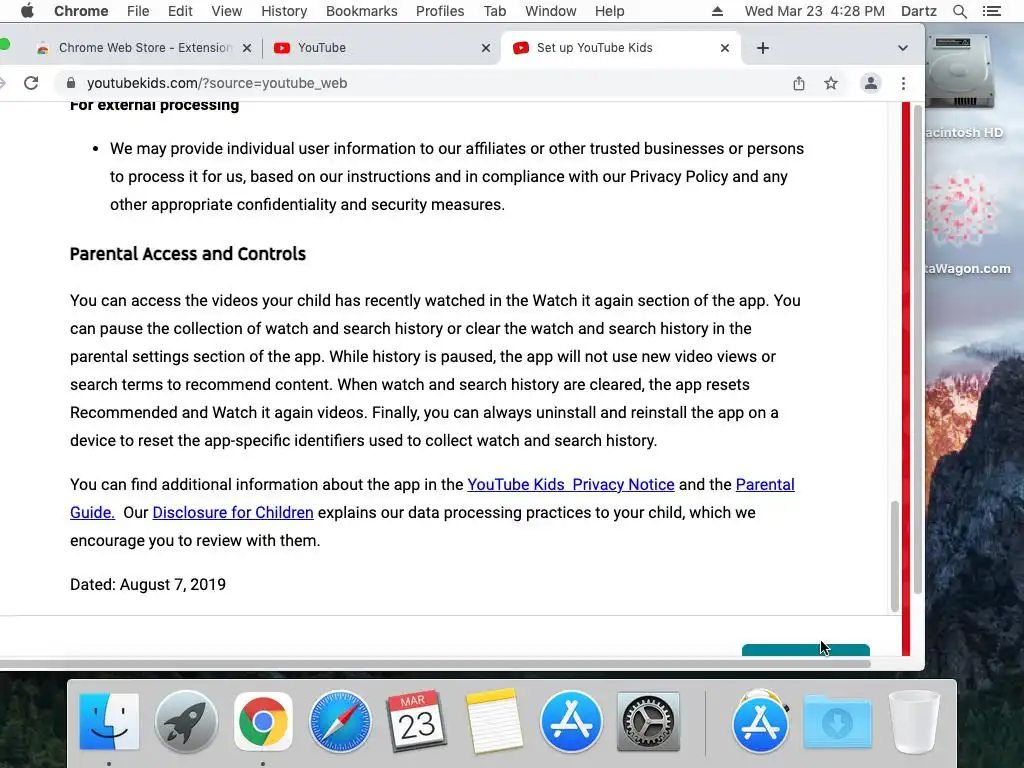Open the Downloads folder in Dock
This screenshot has width=1024, height=768.
pos(837,722)
